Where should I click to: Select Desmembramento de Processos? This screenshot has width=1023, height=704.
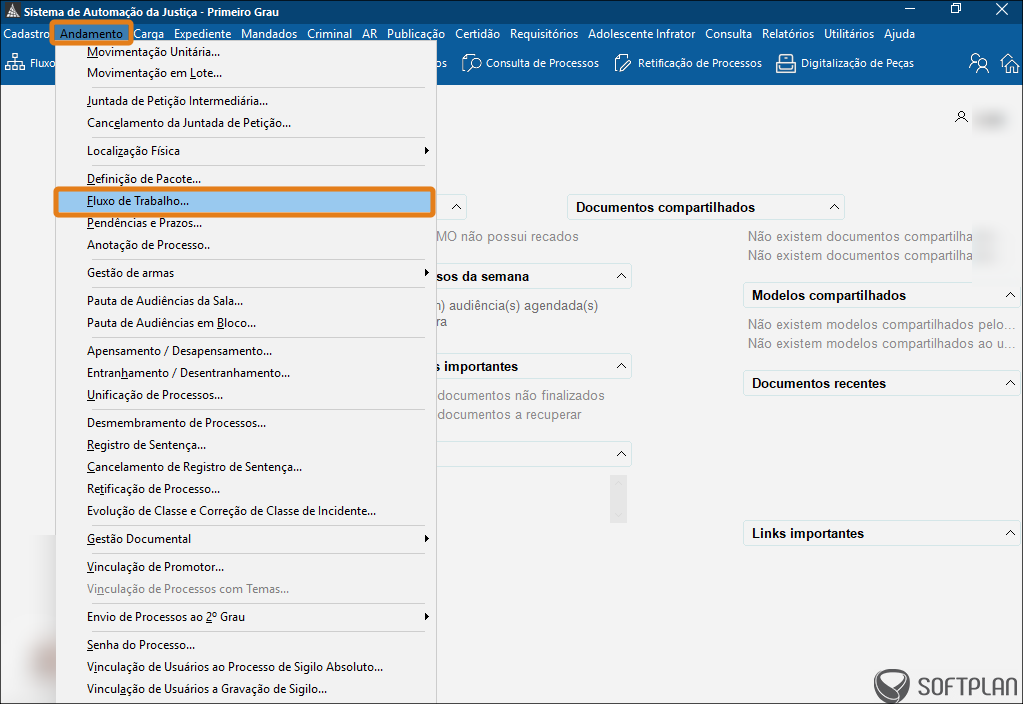click(x=245, y=423)
